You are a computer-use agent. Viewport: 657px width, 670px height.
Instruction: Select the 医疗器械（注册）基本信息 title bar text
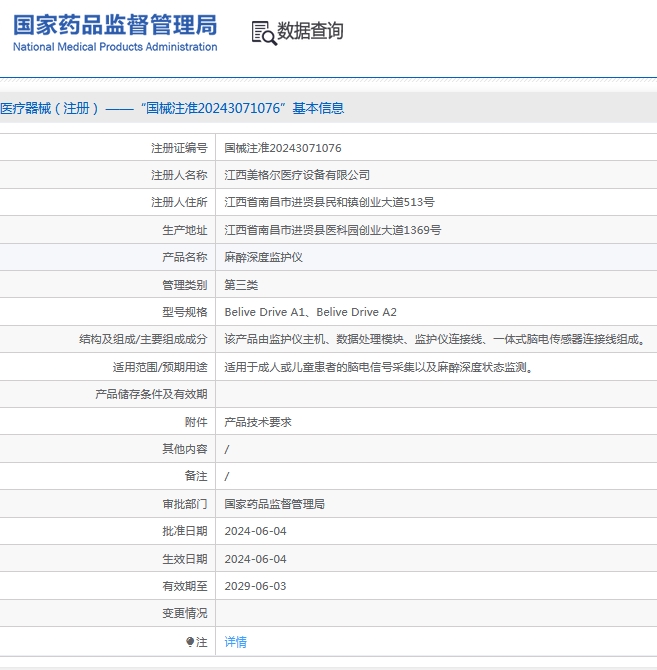(172, 108)
